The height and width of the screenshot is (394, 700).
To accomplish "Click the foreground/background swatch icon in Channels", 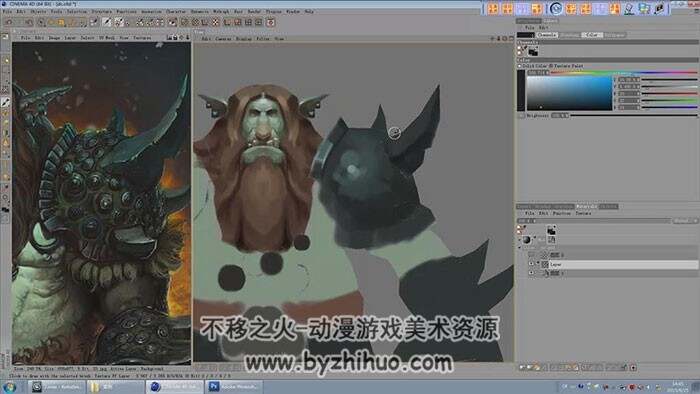I will tap(533, 52).
